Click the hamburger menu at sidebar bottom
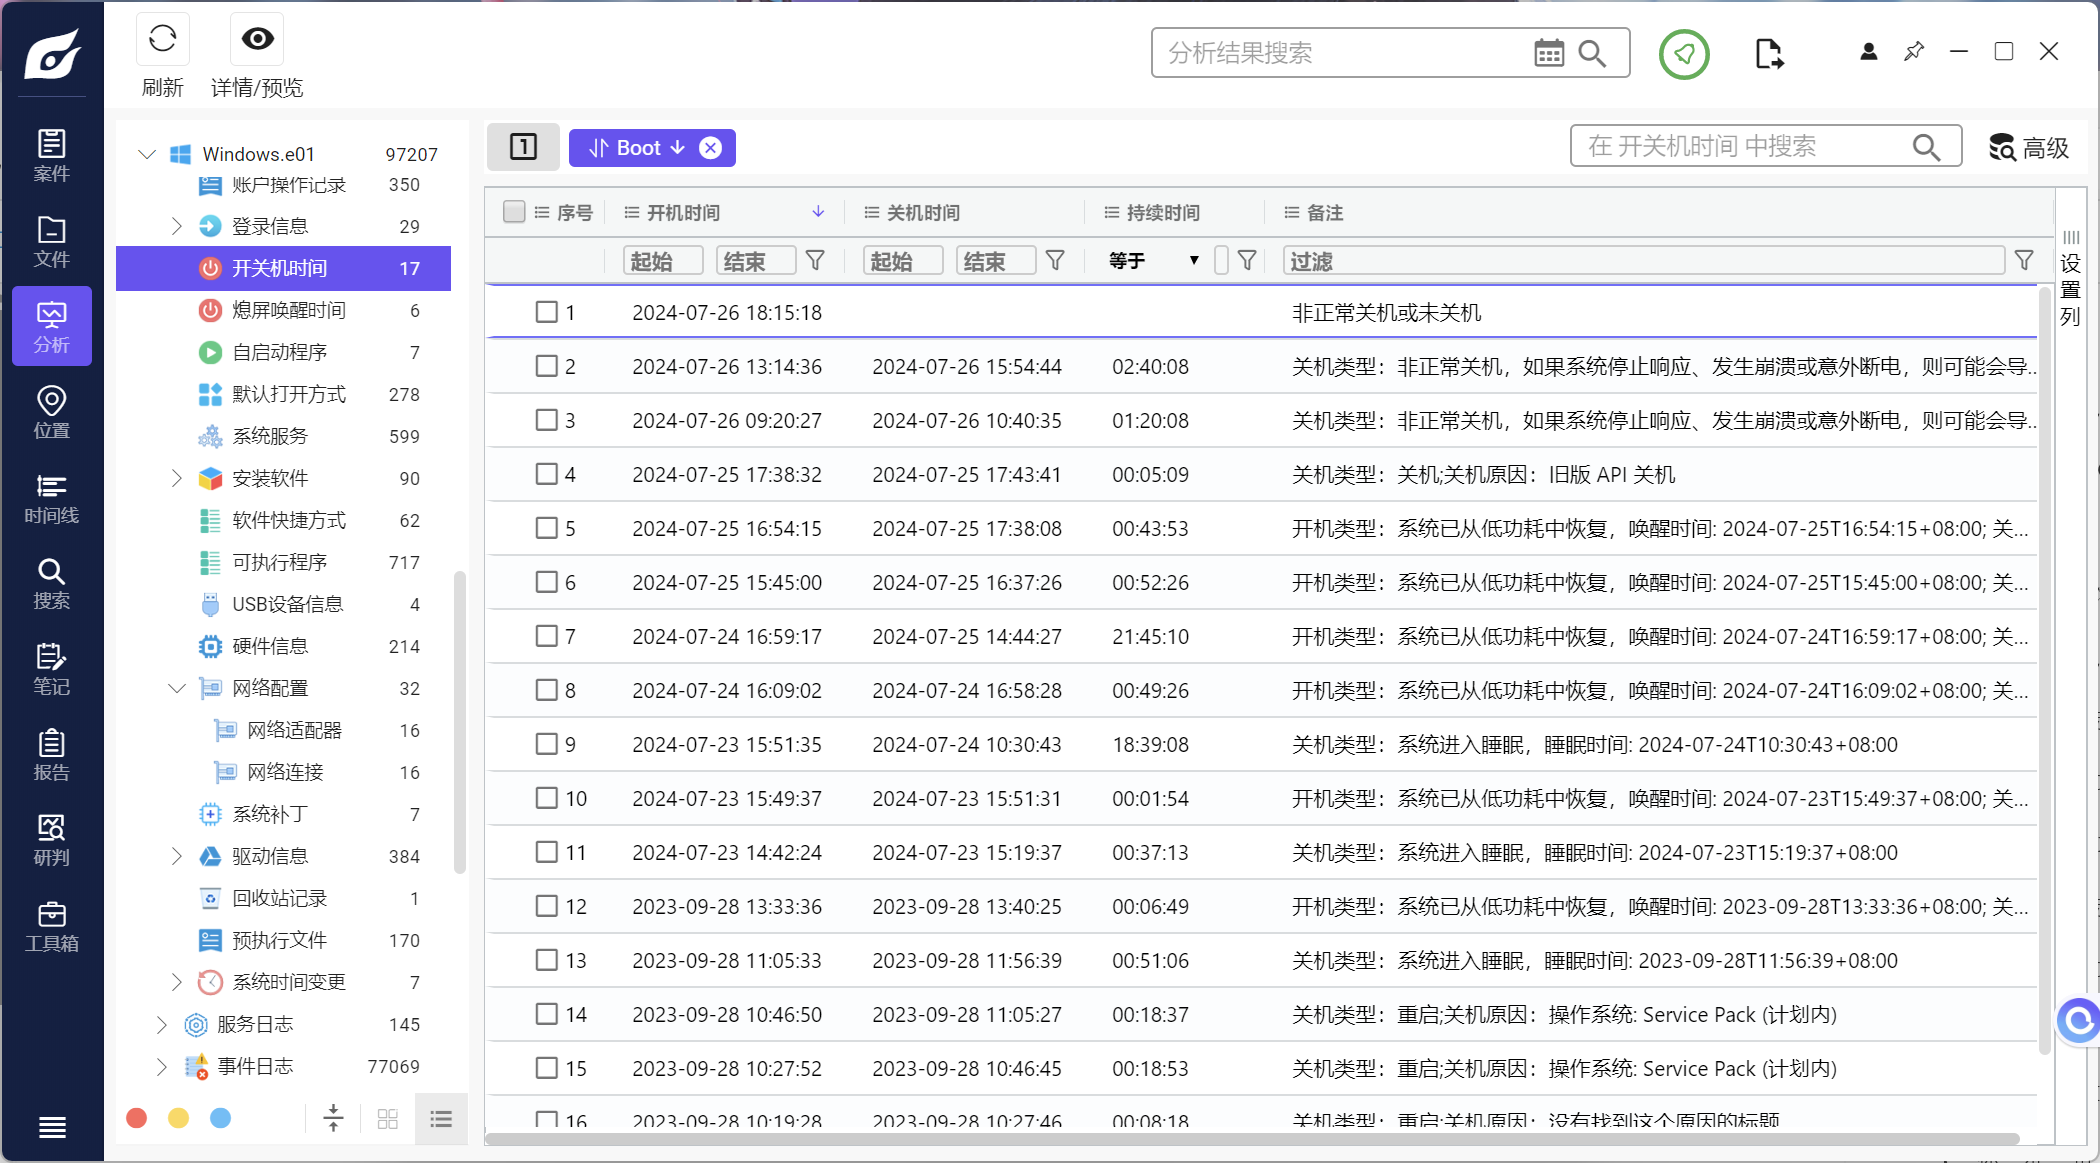Image resolution: width=2100 pixels, height=1163 pixels. [52, 1128]
